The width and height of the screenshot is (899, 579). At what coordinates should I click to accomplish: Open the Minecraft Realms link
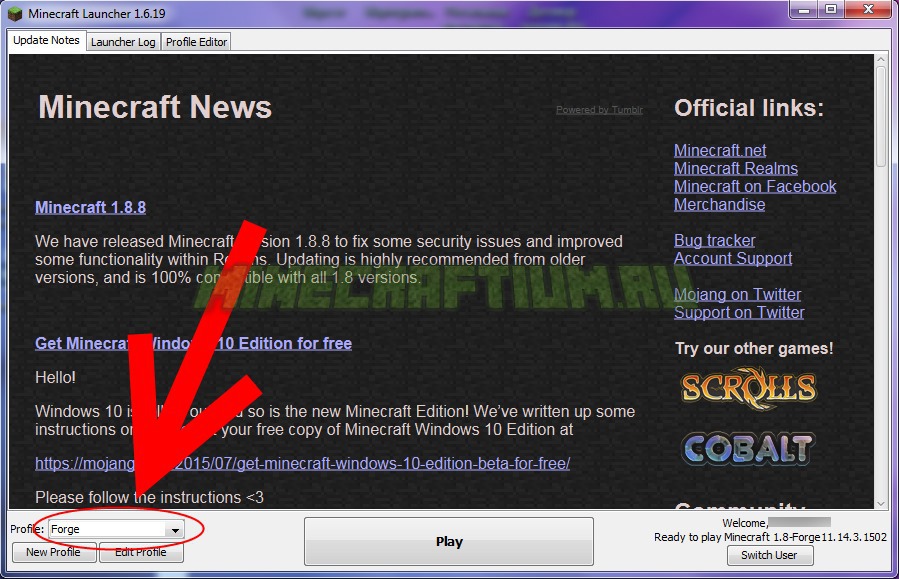[x=735, y=168]
